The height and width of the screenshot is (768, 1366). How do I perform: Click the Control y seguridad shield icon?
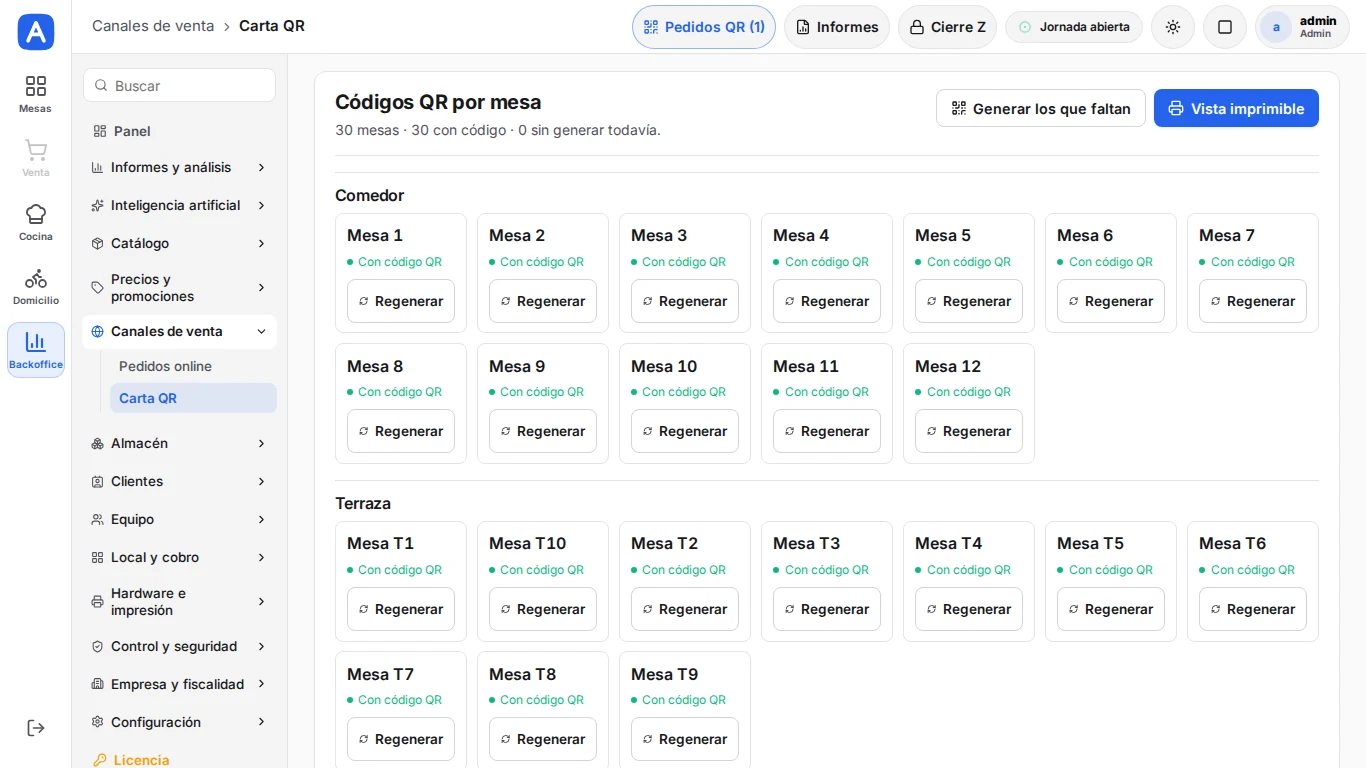click(x=97, y=646)
